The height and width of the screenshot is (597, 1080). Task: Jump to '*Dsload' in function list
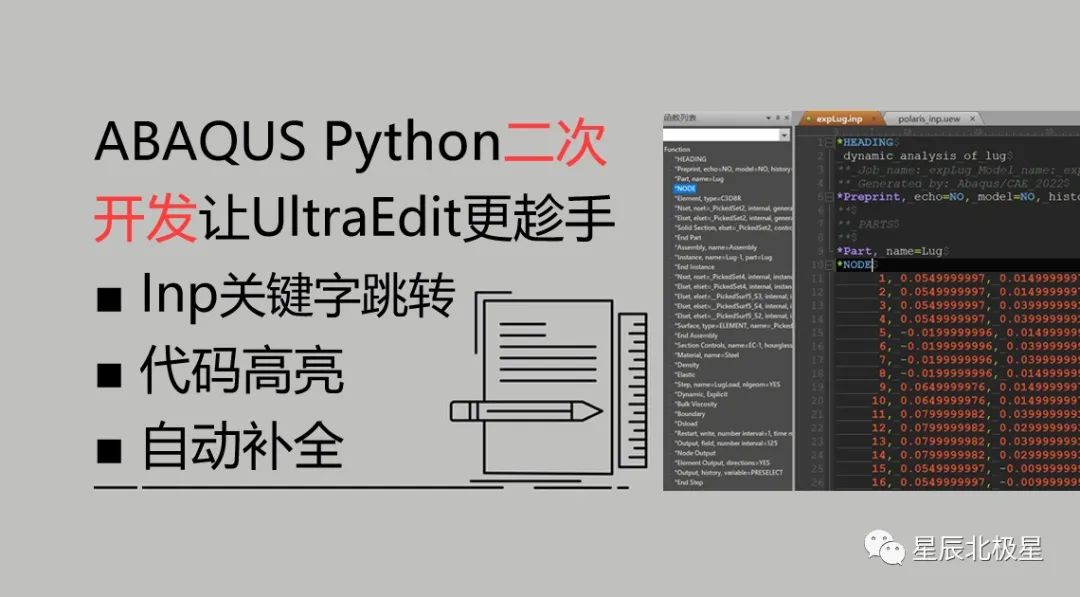pyautogui.click(x=686, y=423)
